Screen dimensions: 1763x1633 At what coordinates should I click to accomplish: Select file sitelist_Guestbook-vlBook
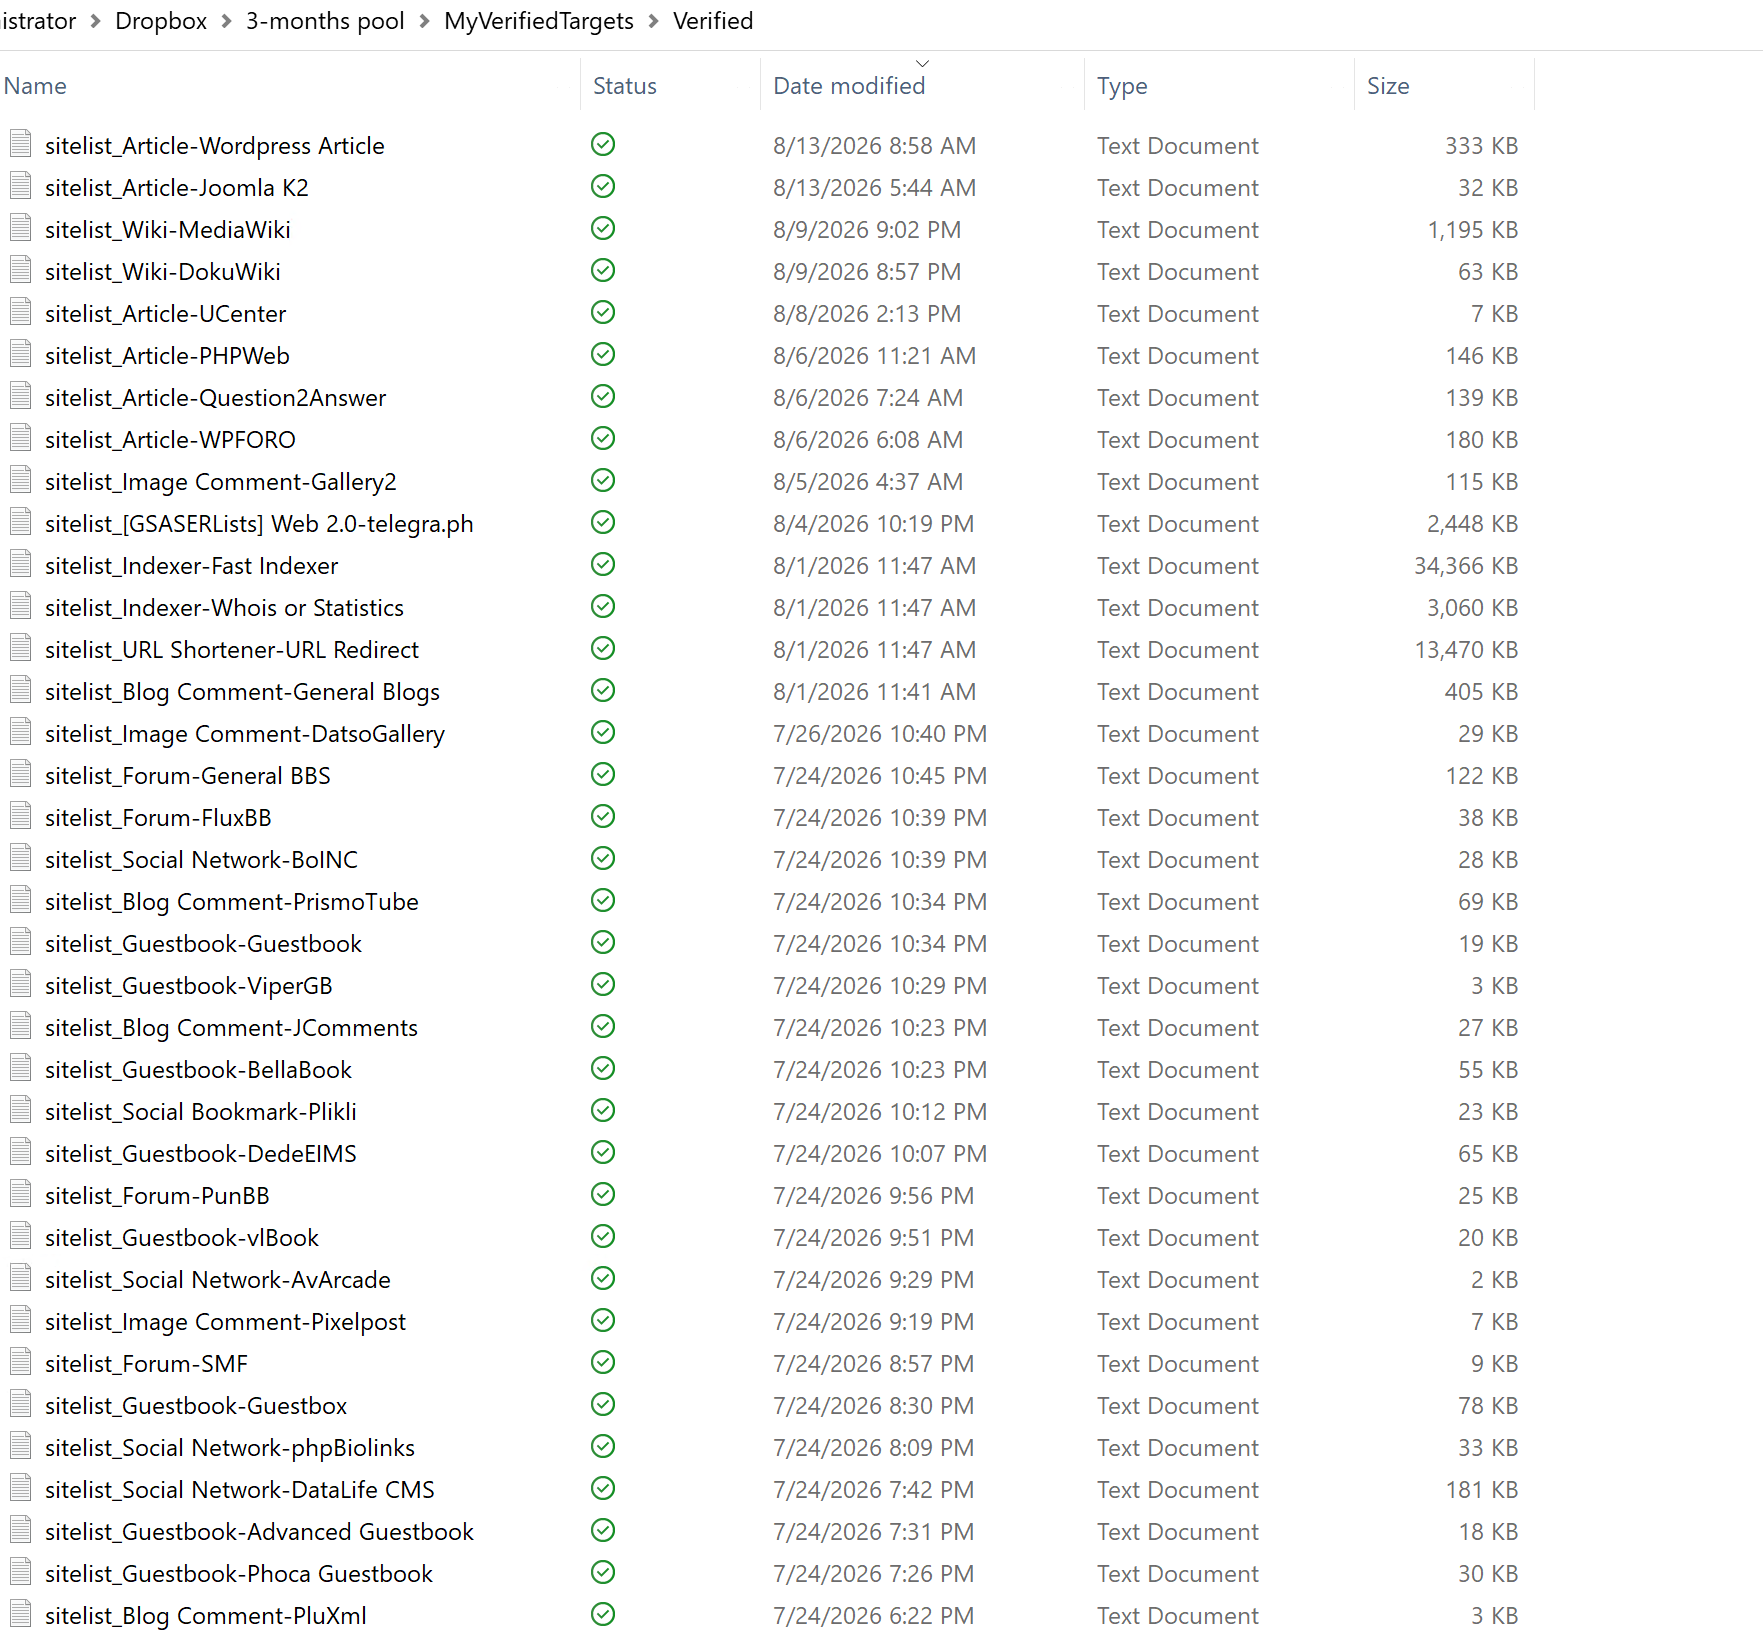tap(182, 1237)
